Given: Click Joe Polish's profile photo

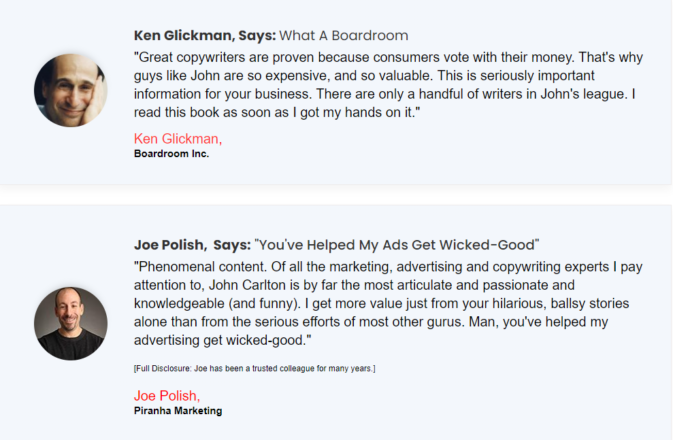Looking at the screenshot, I should point(71,324).
